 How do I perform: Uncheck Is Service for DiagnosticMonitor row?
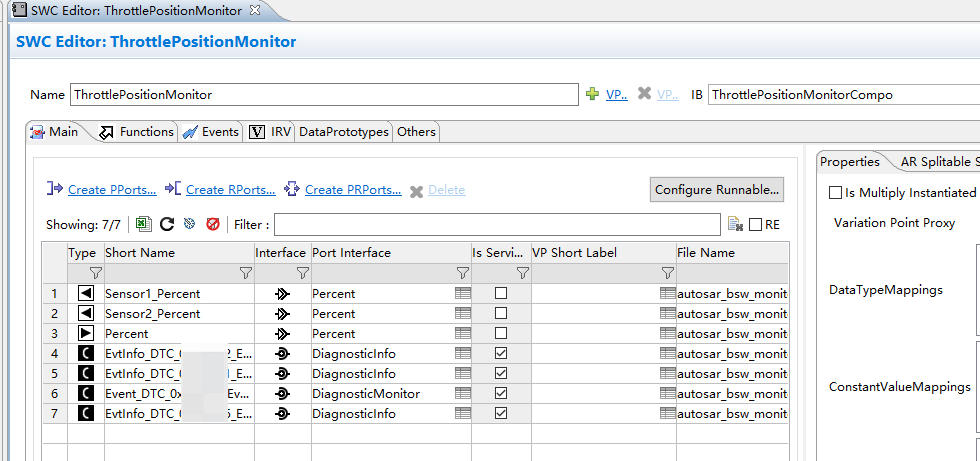[x=501, y=393]
